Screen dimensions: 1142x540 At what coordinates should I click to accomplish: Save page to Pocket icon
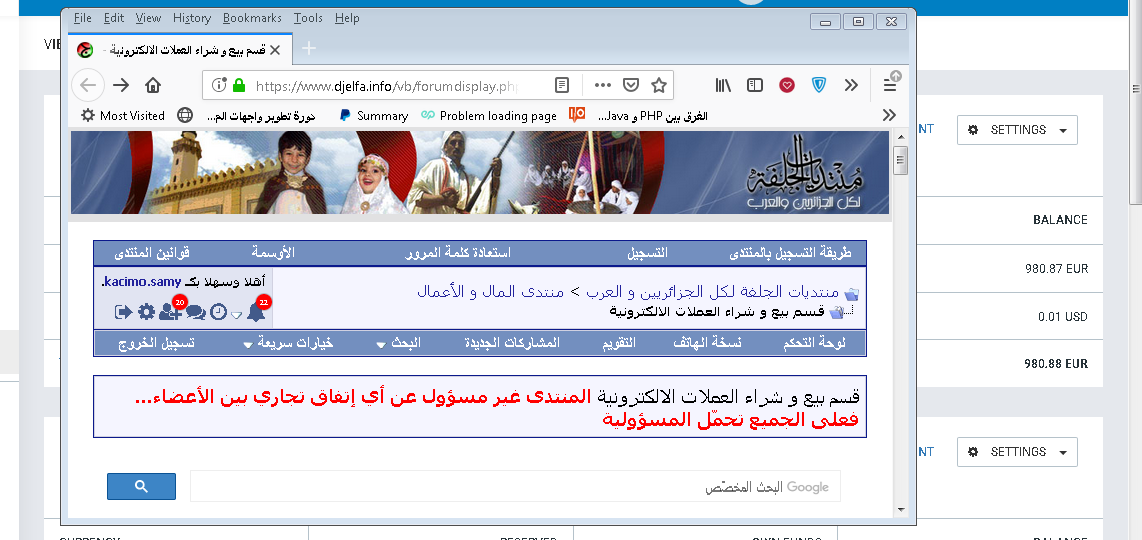(631, 85)
